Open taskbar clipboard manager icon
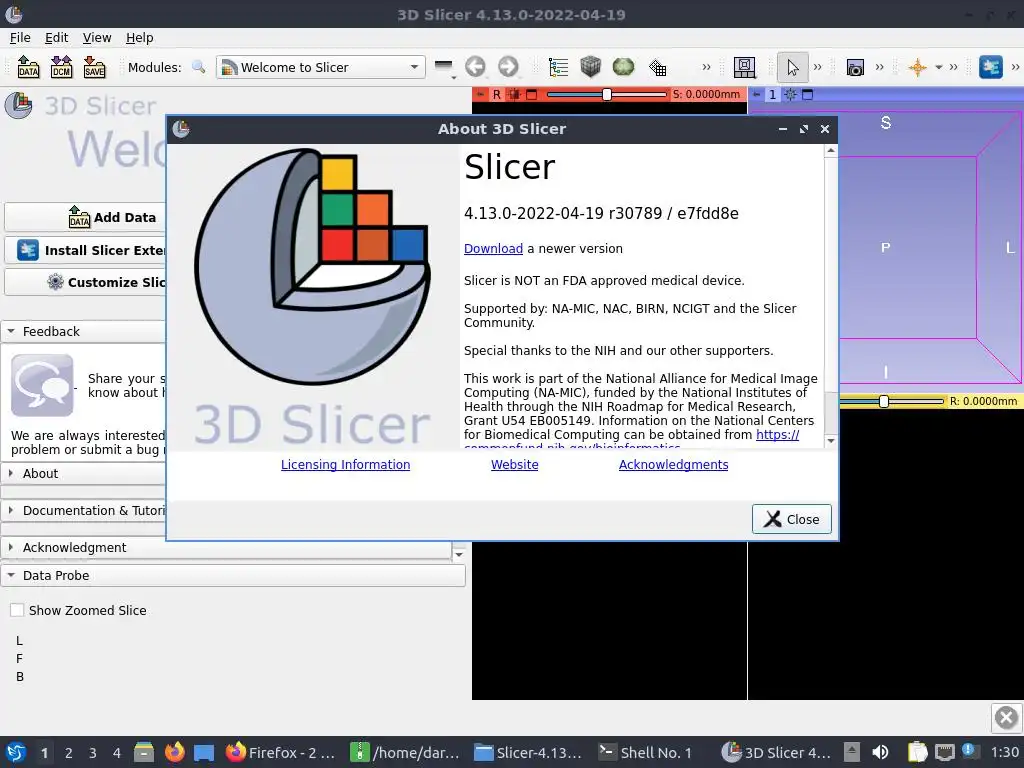 click(917, 752)
